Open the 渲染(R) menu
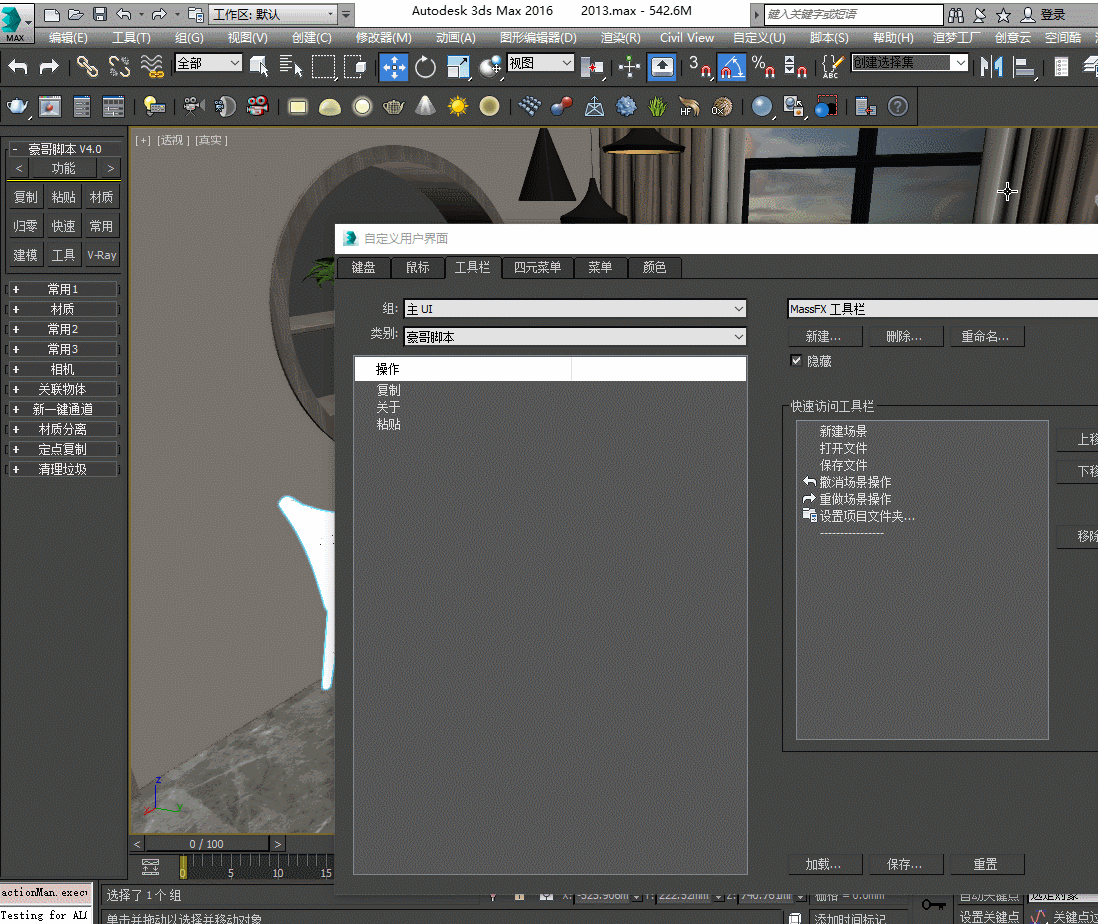The height and width of the screenshot is (924, 1098). [x=618, y=37]
